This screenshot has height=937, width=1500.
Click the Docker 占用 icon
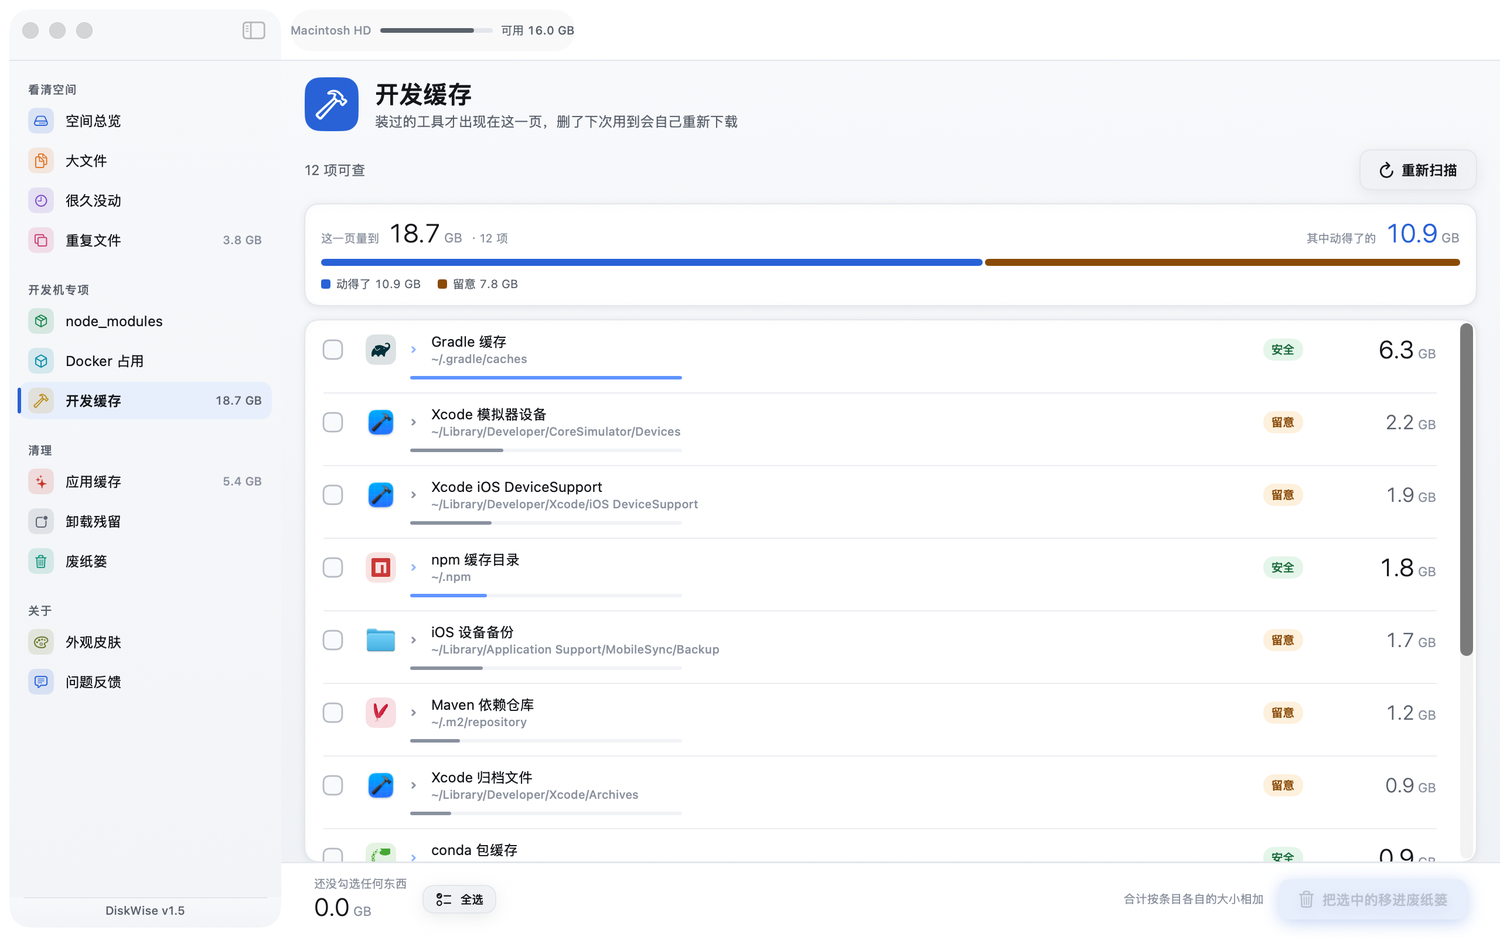[x=41, y=361]
